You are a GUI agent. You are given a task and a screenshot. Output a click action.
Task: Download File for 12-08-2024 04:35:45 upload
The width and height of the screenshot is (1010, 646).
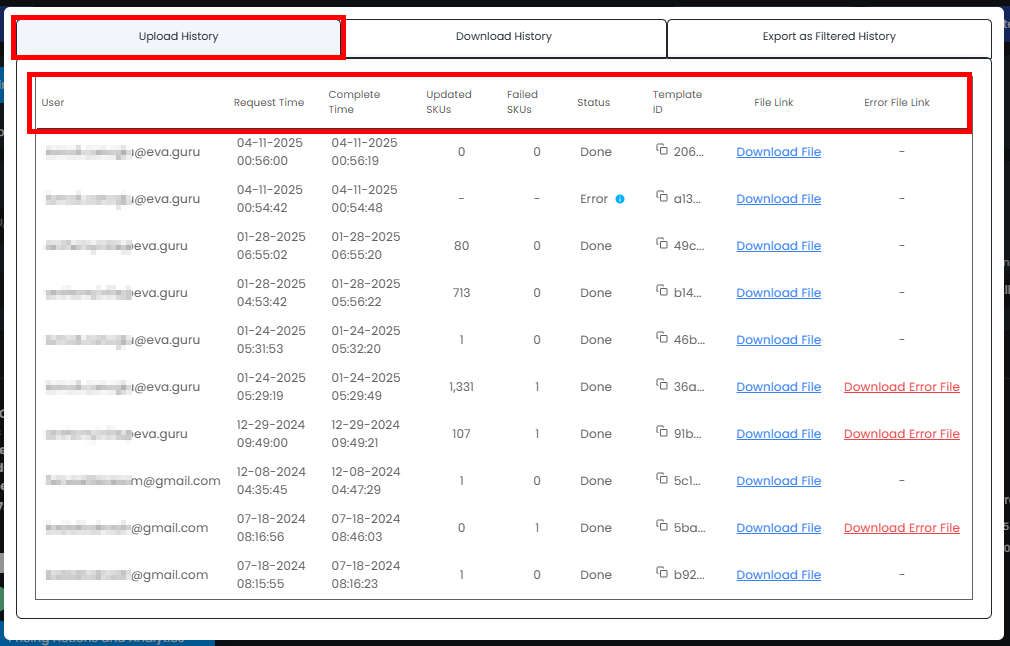[779, 481]
